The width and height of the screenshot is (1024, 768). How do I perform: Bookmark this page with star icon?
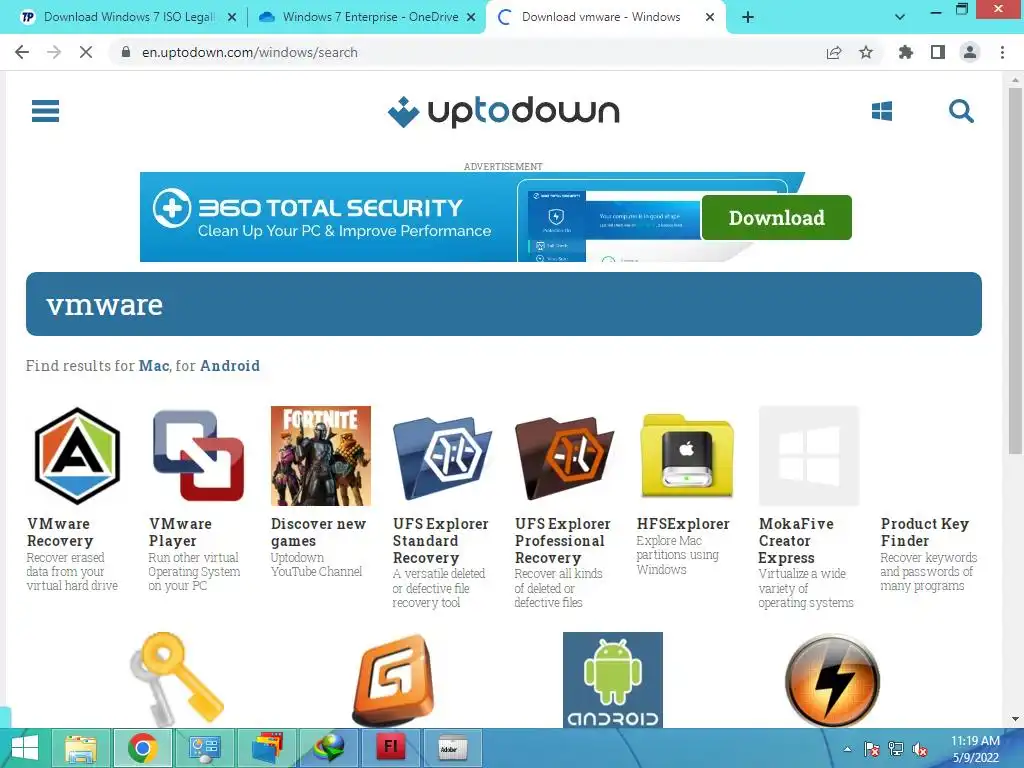[x=866, y=52]
